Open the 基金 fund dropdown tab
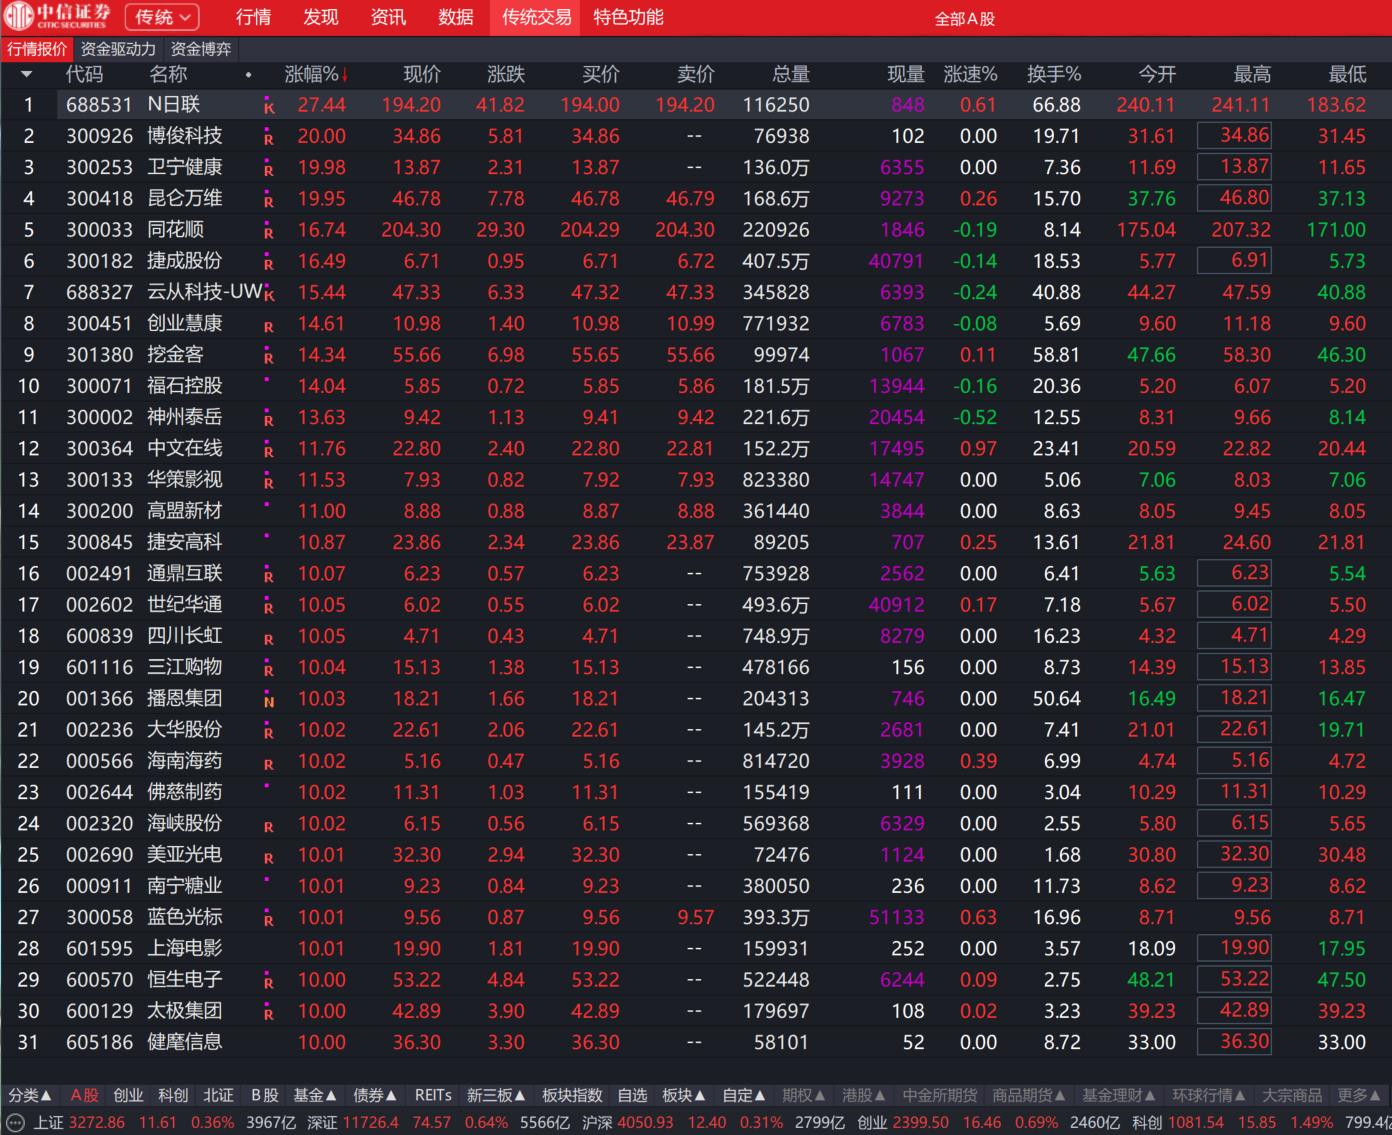This screenshot has width=1392, height=1135. [315, 1095]
